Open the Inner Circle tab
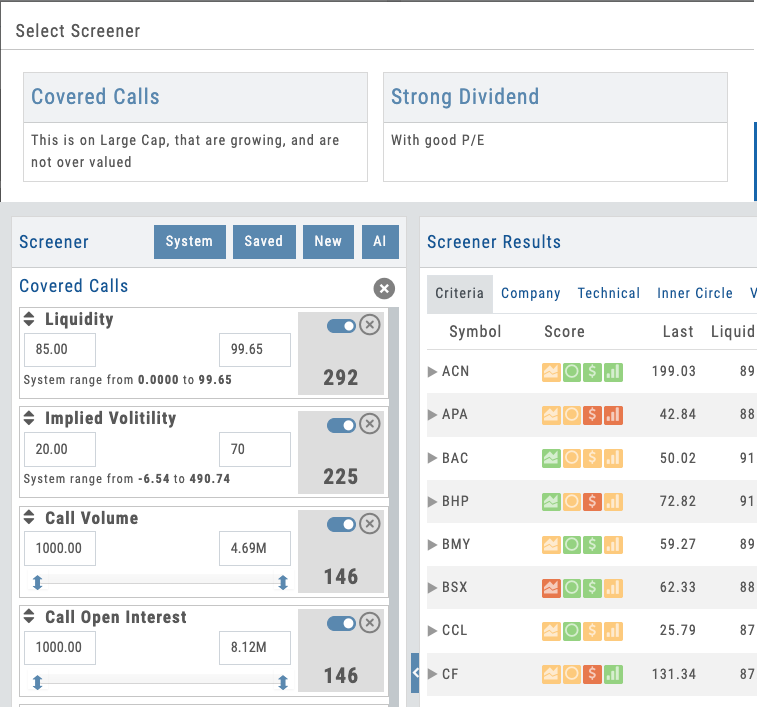Image resolution: width=757 pixels, height=707 pixels. [x=694, y=293]
